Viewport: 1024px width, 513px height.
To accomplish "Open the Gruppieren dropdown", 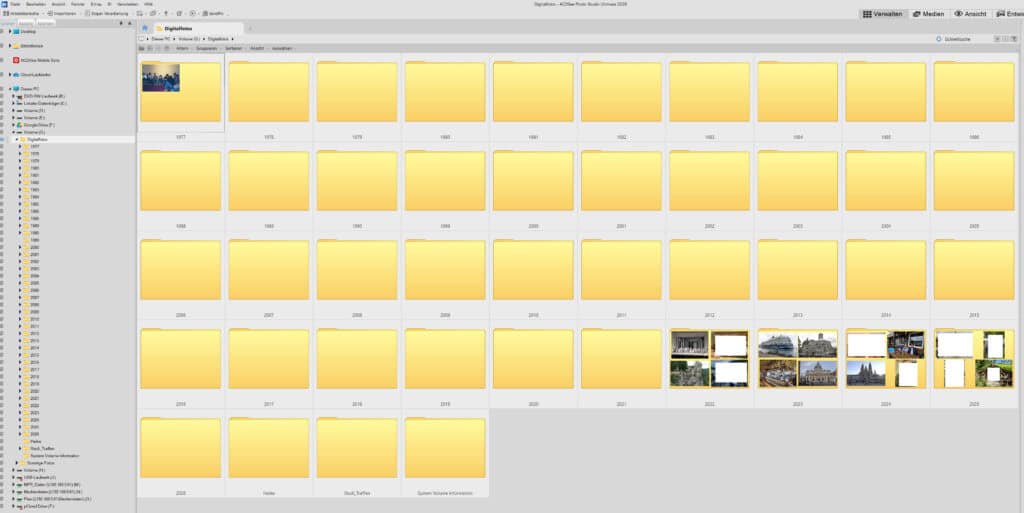I will click(x=206, y=48).
